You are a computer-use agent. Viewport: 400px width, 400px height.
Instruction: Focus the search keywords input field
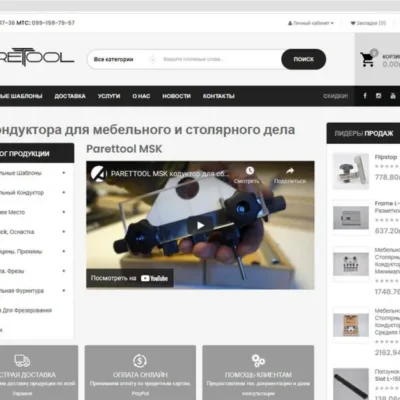(220, 59)
